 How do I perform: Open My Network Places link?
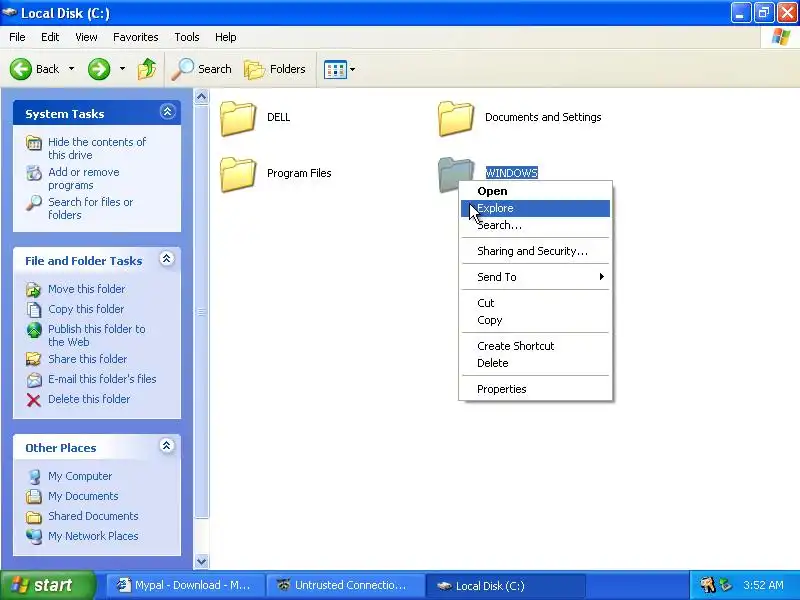[x=93, y=536]
